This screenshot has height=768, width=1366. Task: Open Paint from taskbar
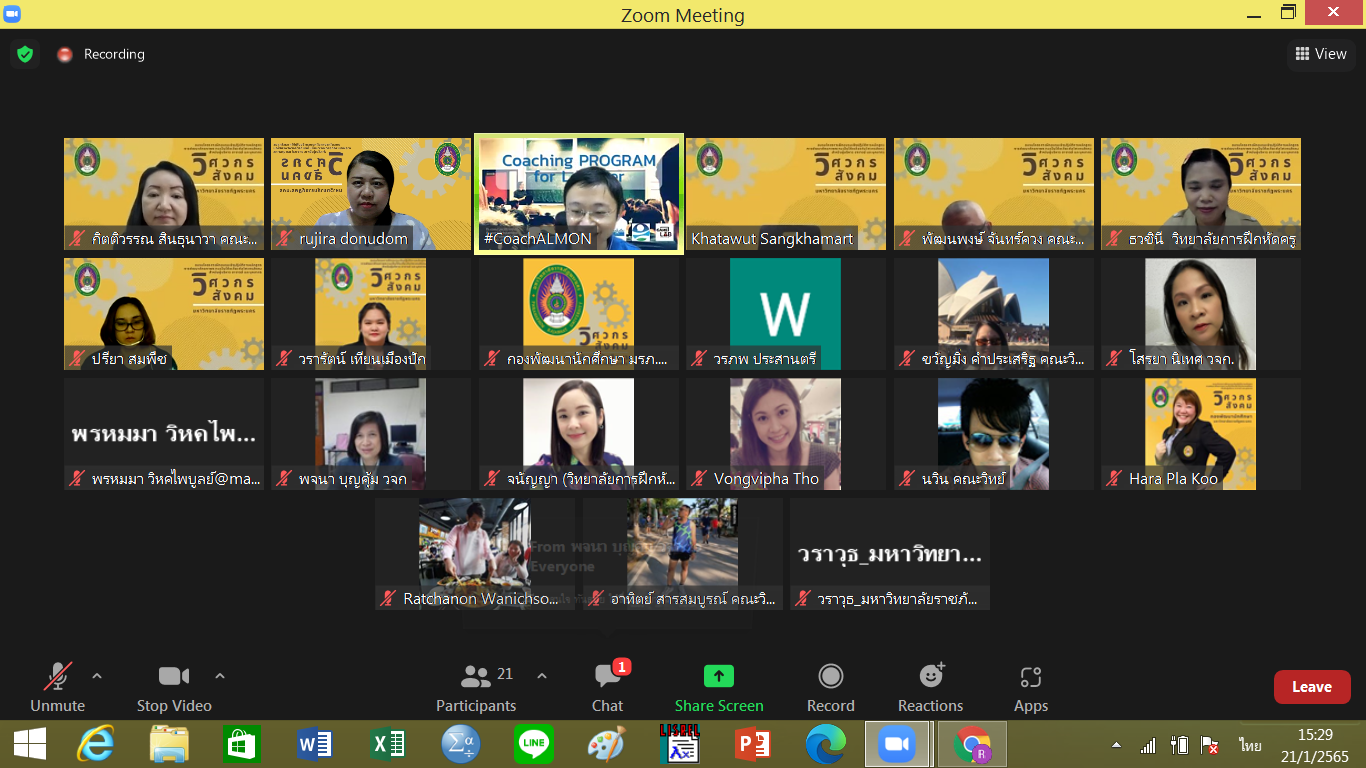606,744
